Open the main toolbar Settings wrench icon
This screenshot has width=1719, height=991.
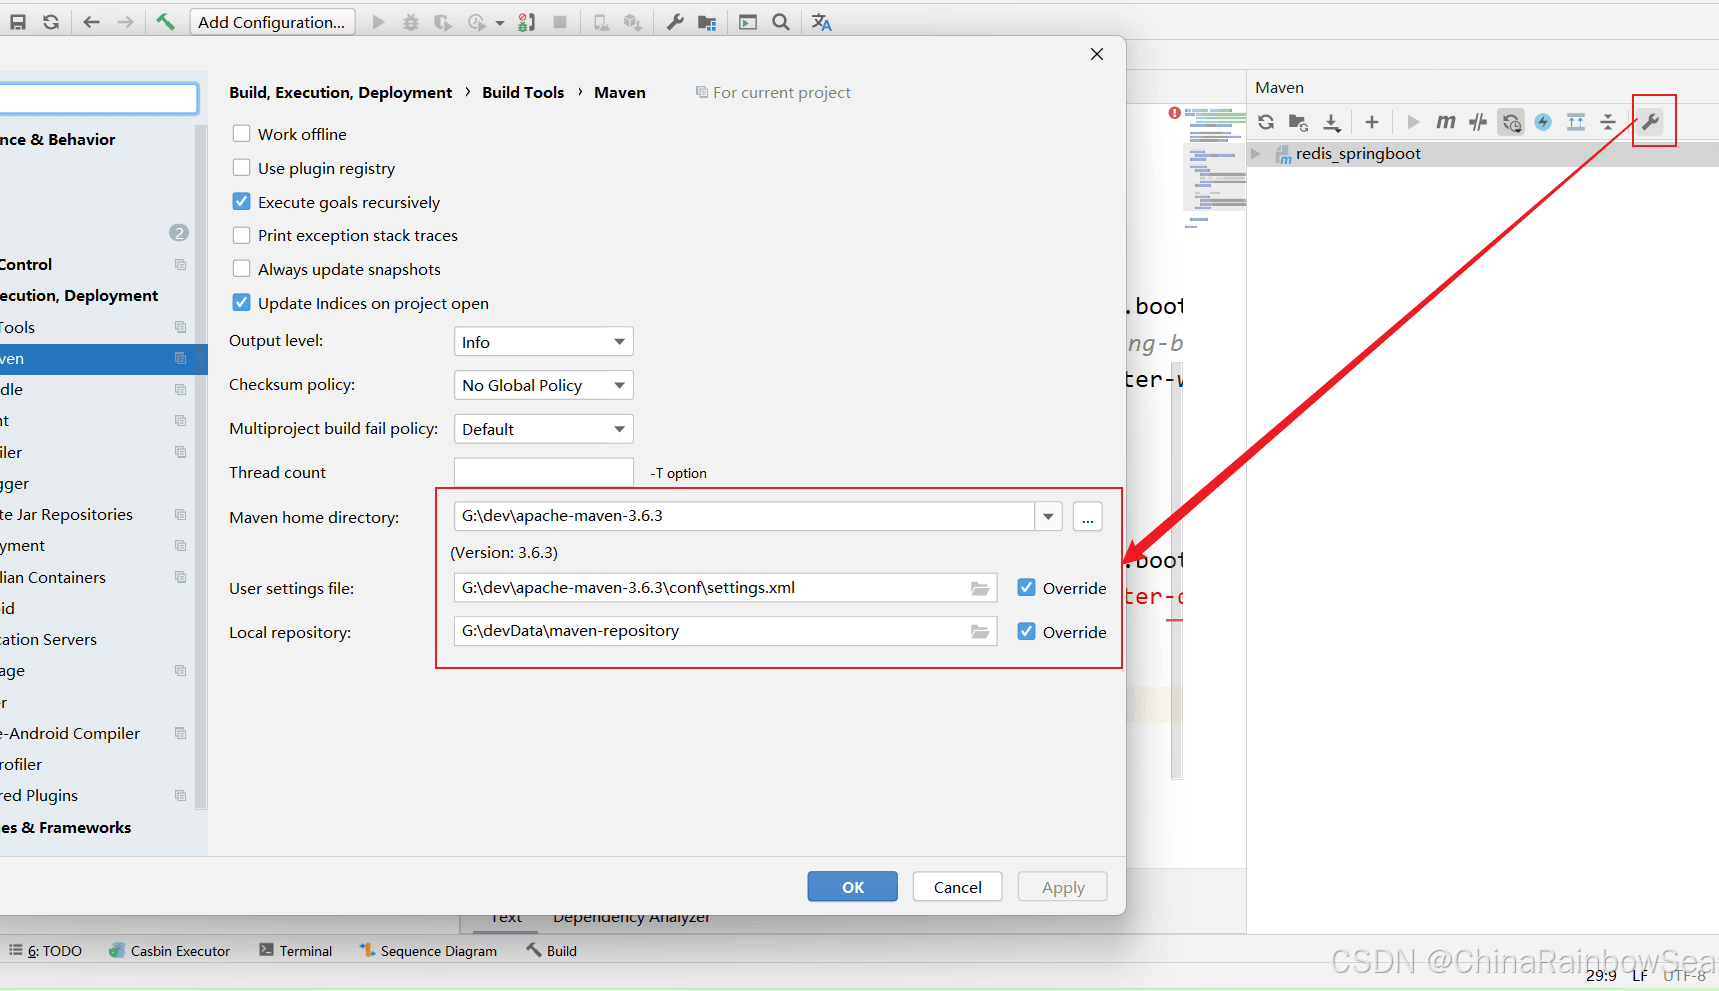pyautogui.click(x=675, y=22)
